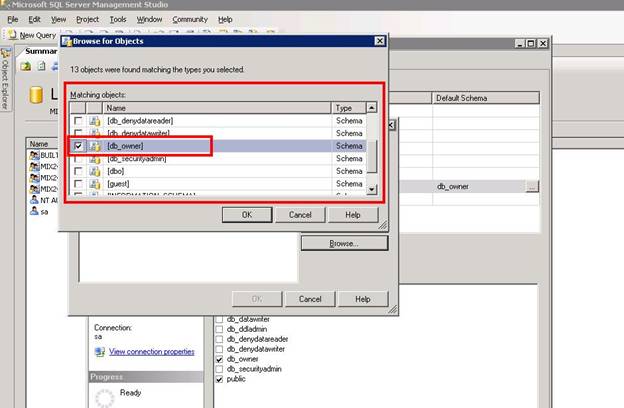Enable db_securityadmin role membership checkbox
Screen dimensions: 624x408
[x=220, y=369]
